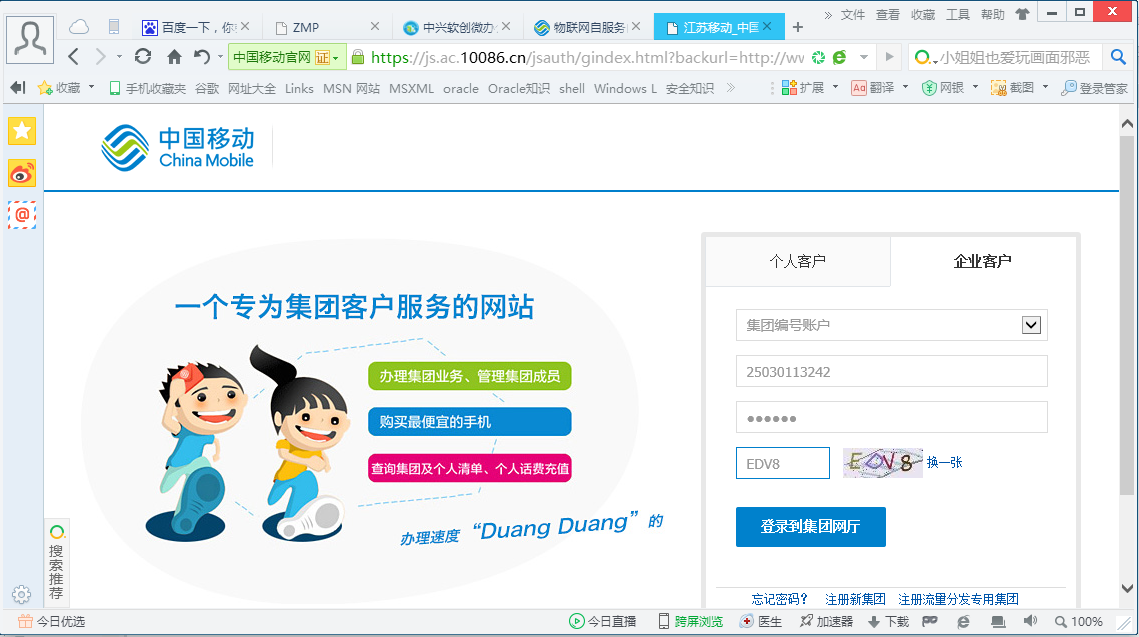Click the China Mobile logo
This screenshot has width=1139, height=637.
tap(178, 148)
